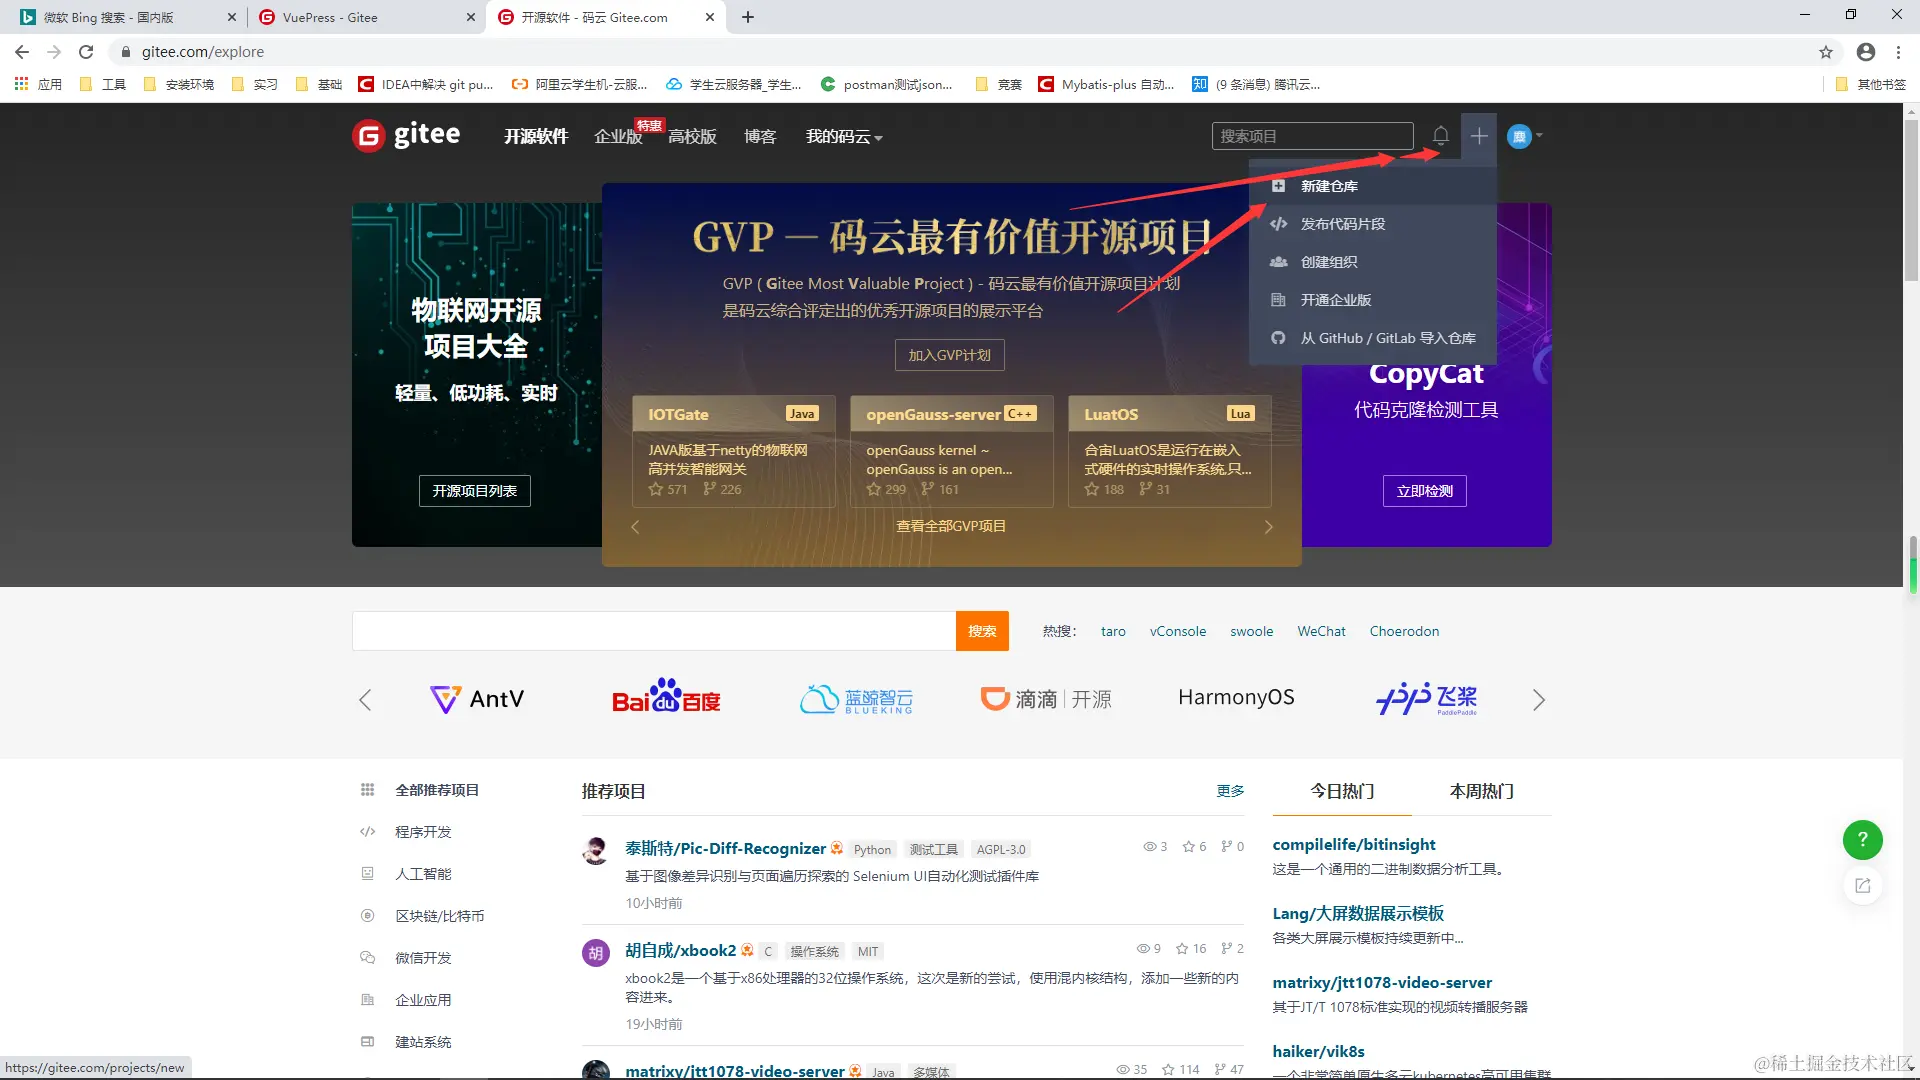Reload the page with the refresh icon
This screenshot has width=1920, height=1080.
[x=86, y=52]
